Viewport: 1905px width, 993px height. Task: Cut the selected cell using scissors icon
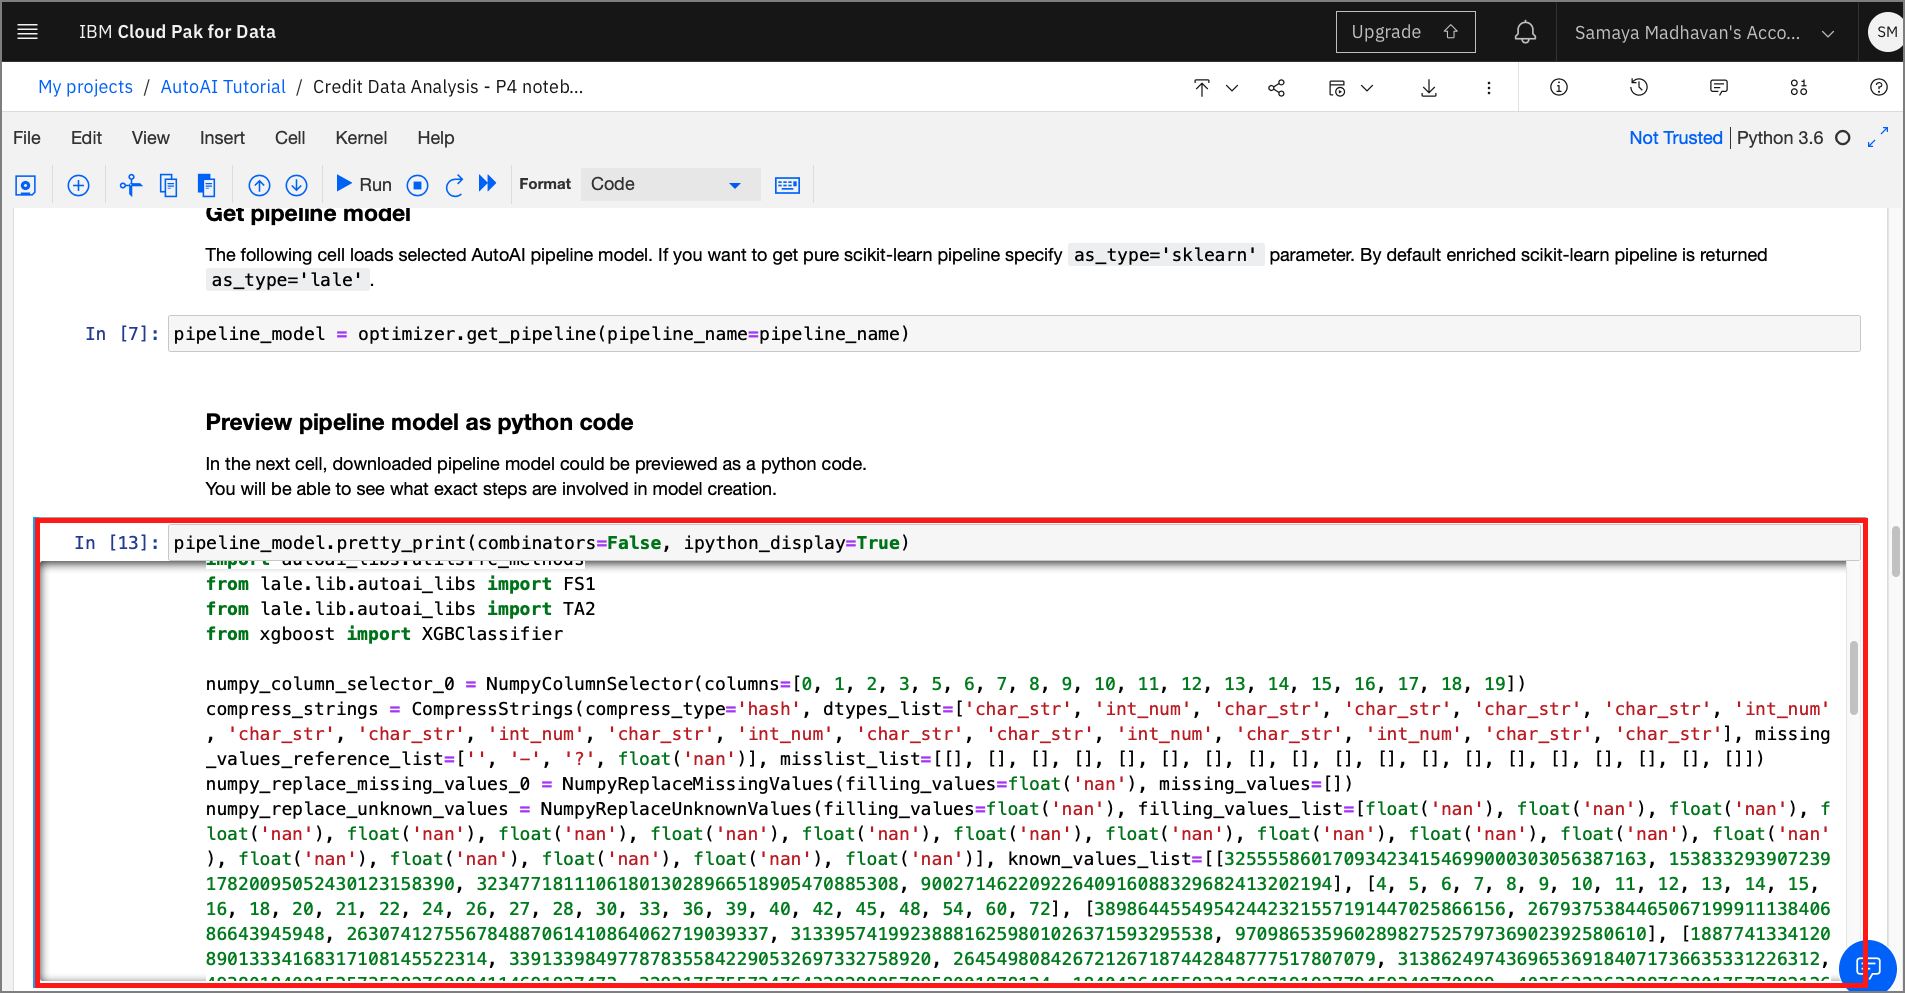(x=130, y=185)
